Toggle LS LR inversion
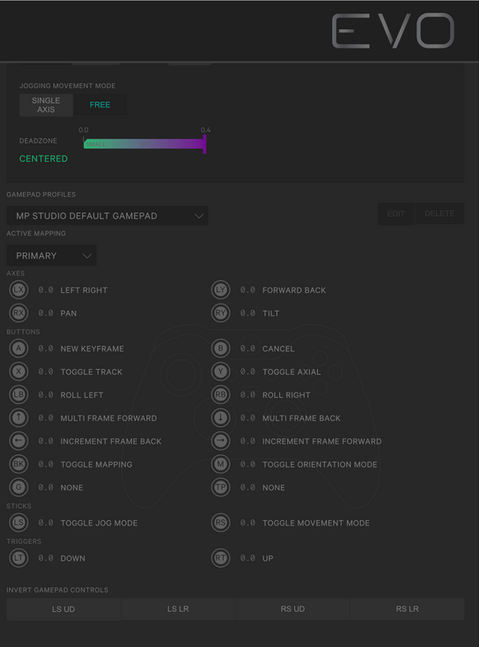 (x=178, y=609)
